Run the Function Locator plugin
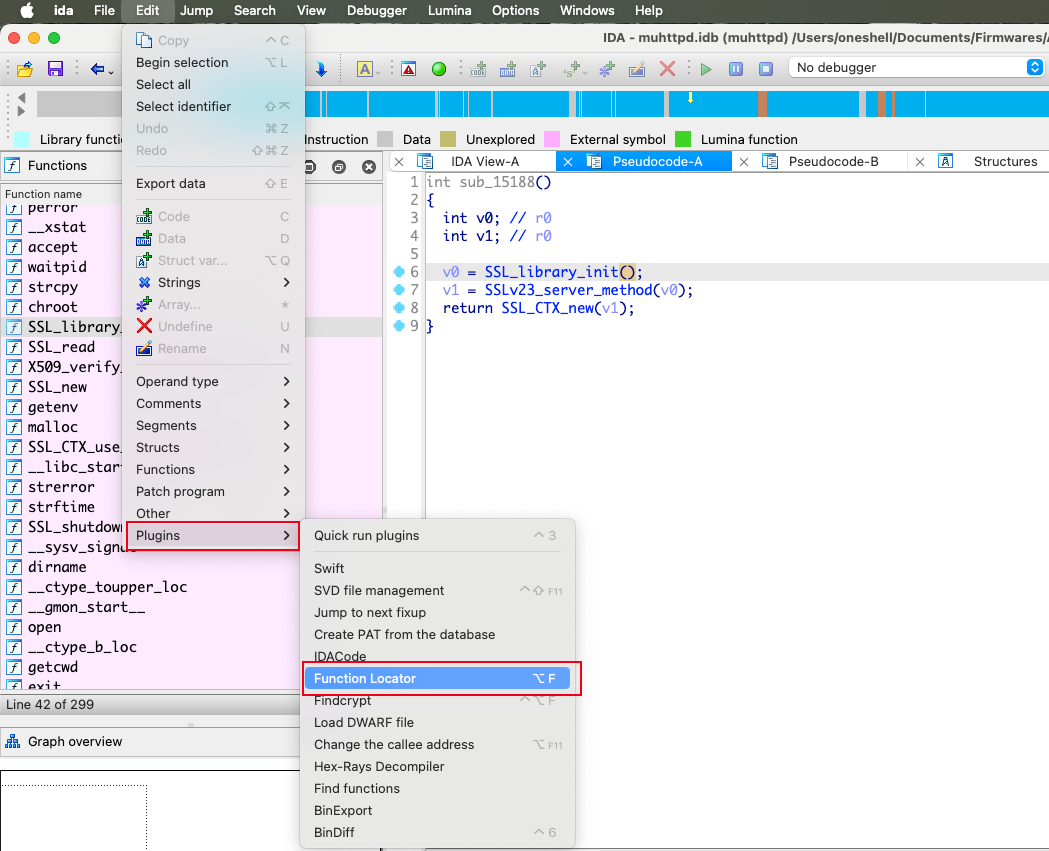The height and width of the screenshot is (851, 1049). (437, 678)
